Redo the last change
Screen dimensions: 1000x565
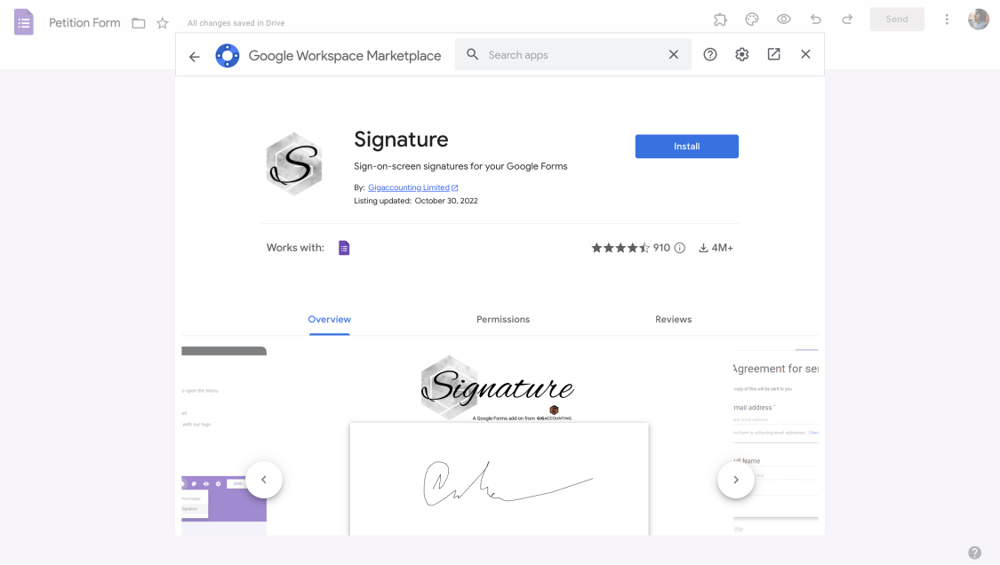(x=847, y=19)
